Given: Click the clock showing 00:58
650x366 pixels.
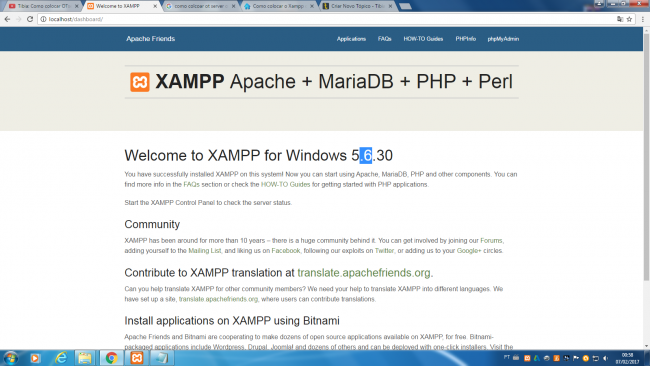Looking at the screenshot, I should coord(627,355).
